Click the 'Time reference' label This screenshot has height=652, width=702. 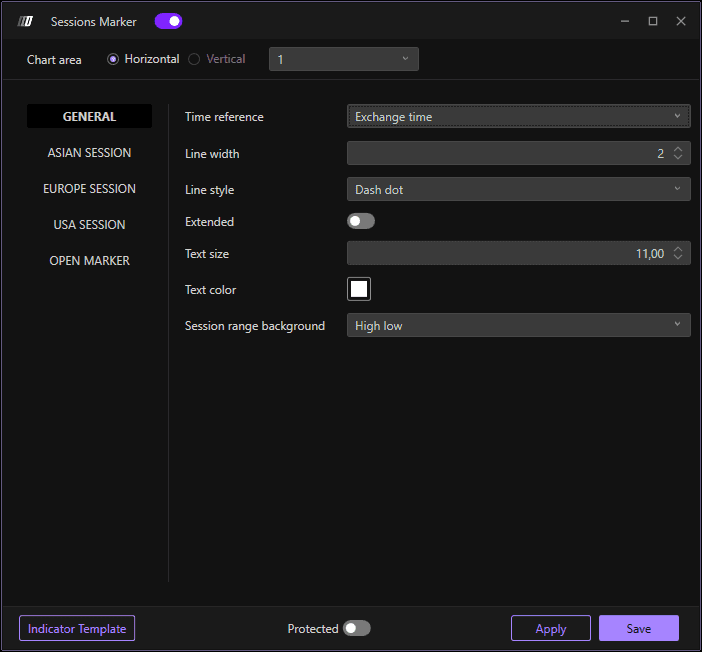point(224,117)
